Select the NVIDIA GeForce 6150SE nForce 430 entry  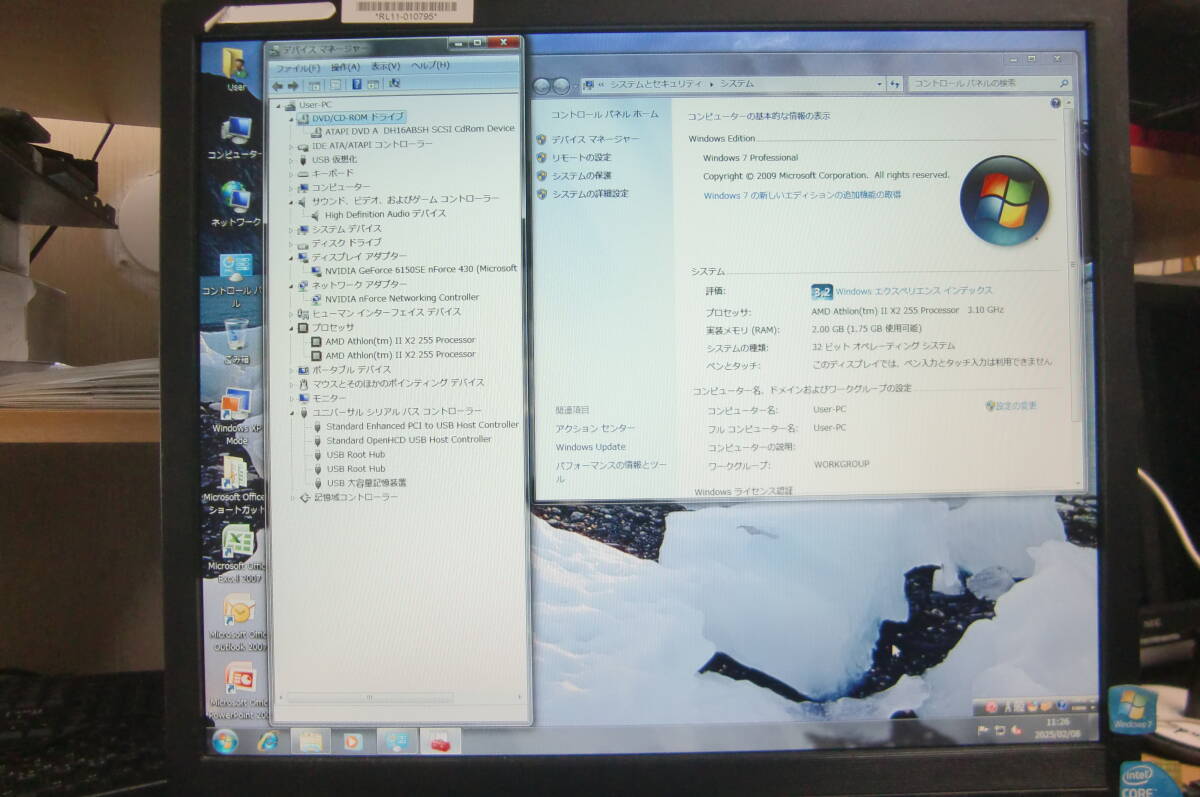(x=413, y=269)
